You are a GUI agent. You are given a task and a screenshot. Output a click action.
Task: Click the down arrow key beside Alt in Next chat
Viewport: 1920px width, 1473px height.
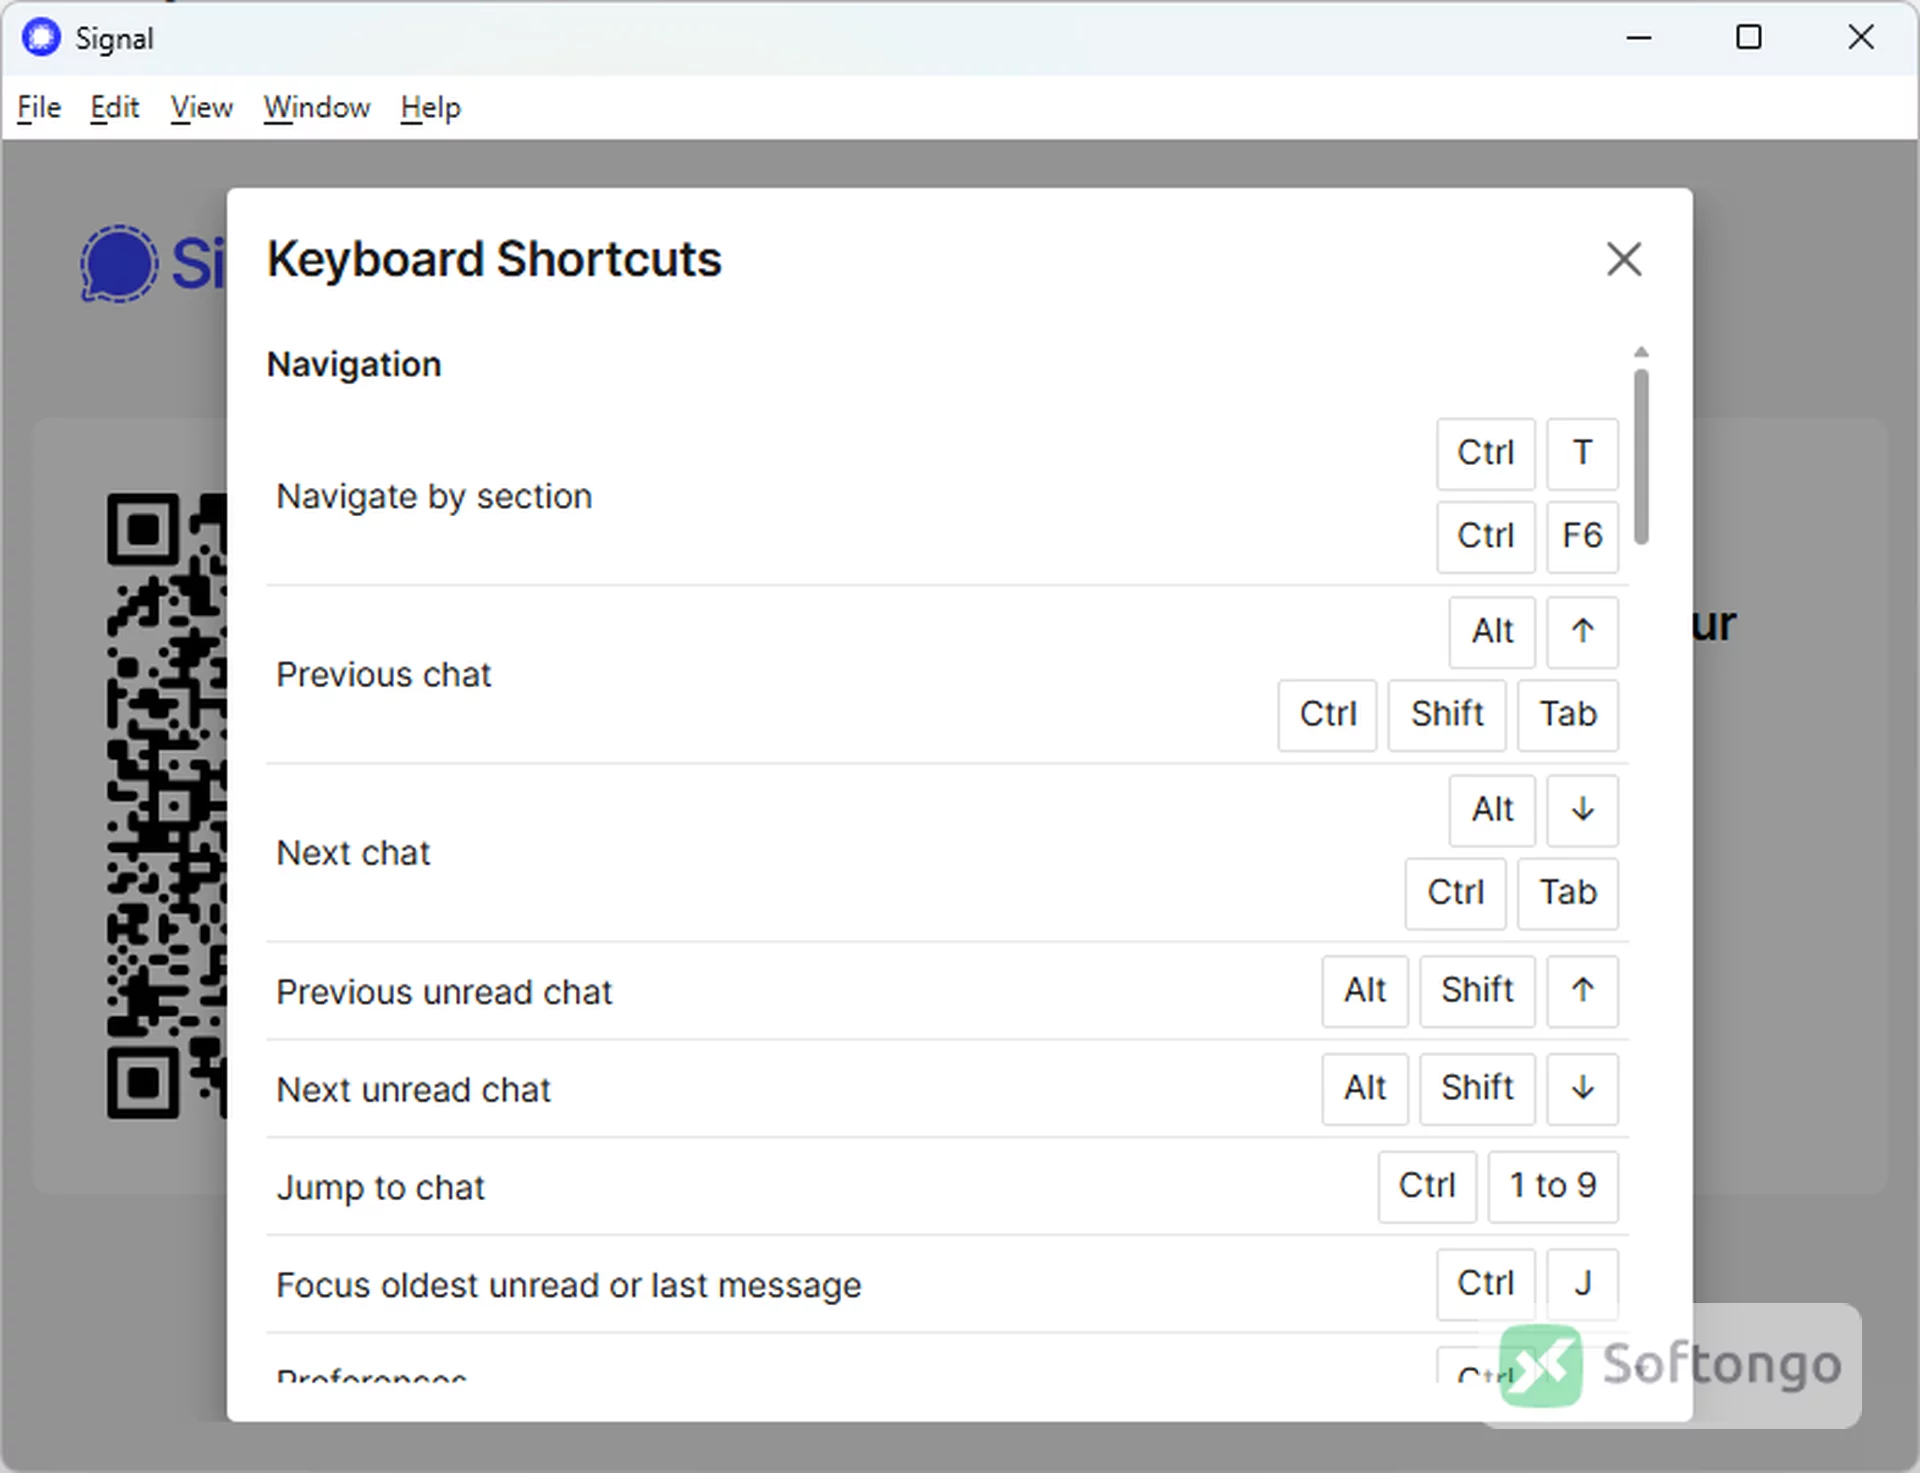point(1582,810)
